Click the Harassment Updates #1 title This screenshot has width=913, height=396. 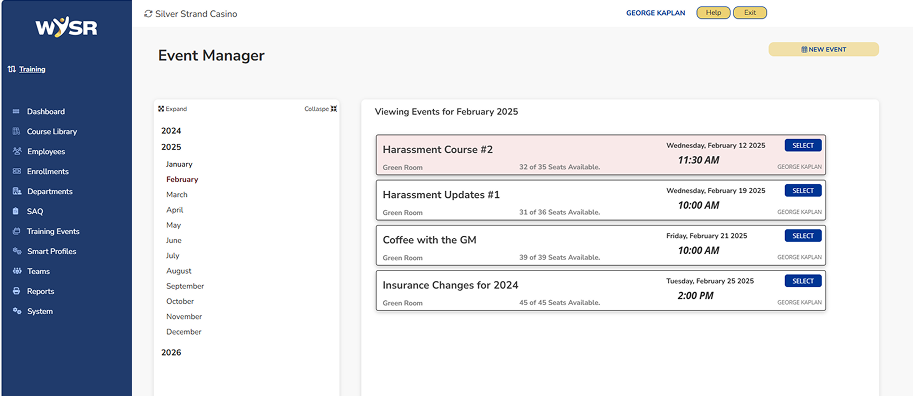(x=441, y=195)
